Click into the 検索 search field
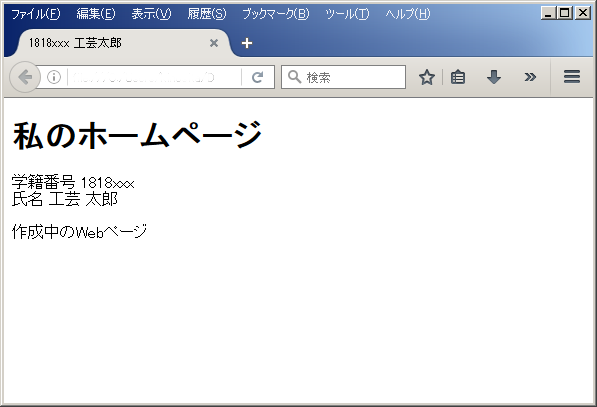 click(x=343, y=77)
